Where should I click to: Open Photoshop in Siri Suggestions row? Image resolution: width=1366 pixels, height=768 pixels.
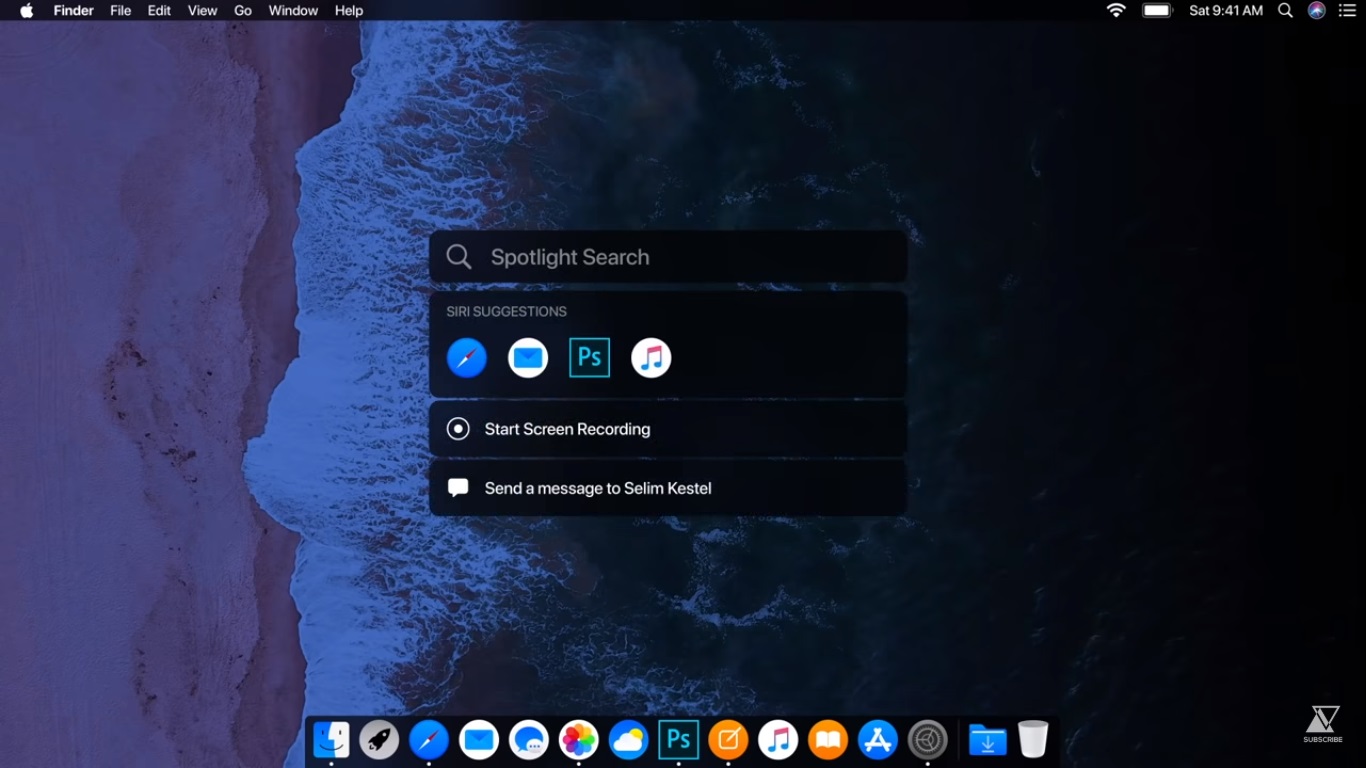[x=589, y=358]
